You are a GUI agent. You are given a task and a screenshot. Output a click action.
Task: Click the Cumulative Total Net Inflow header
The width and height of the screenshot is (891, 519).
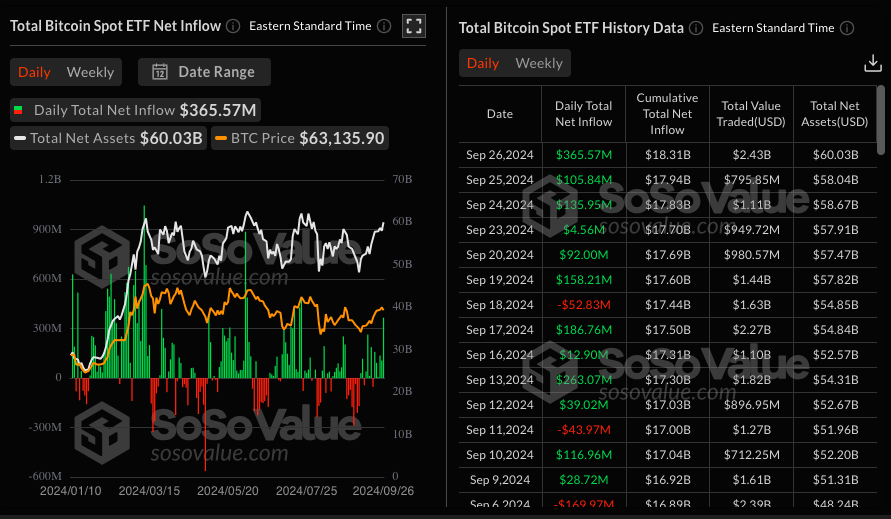(667, 114)
